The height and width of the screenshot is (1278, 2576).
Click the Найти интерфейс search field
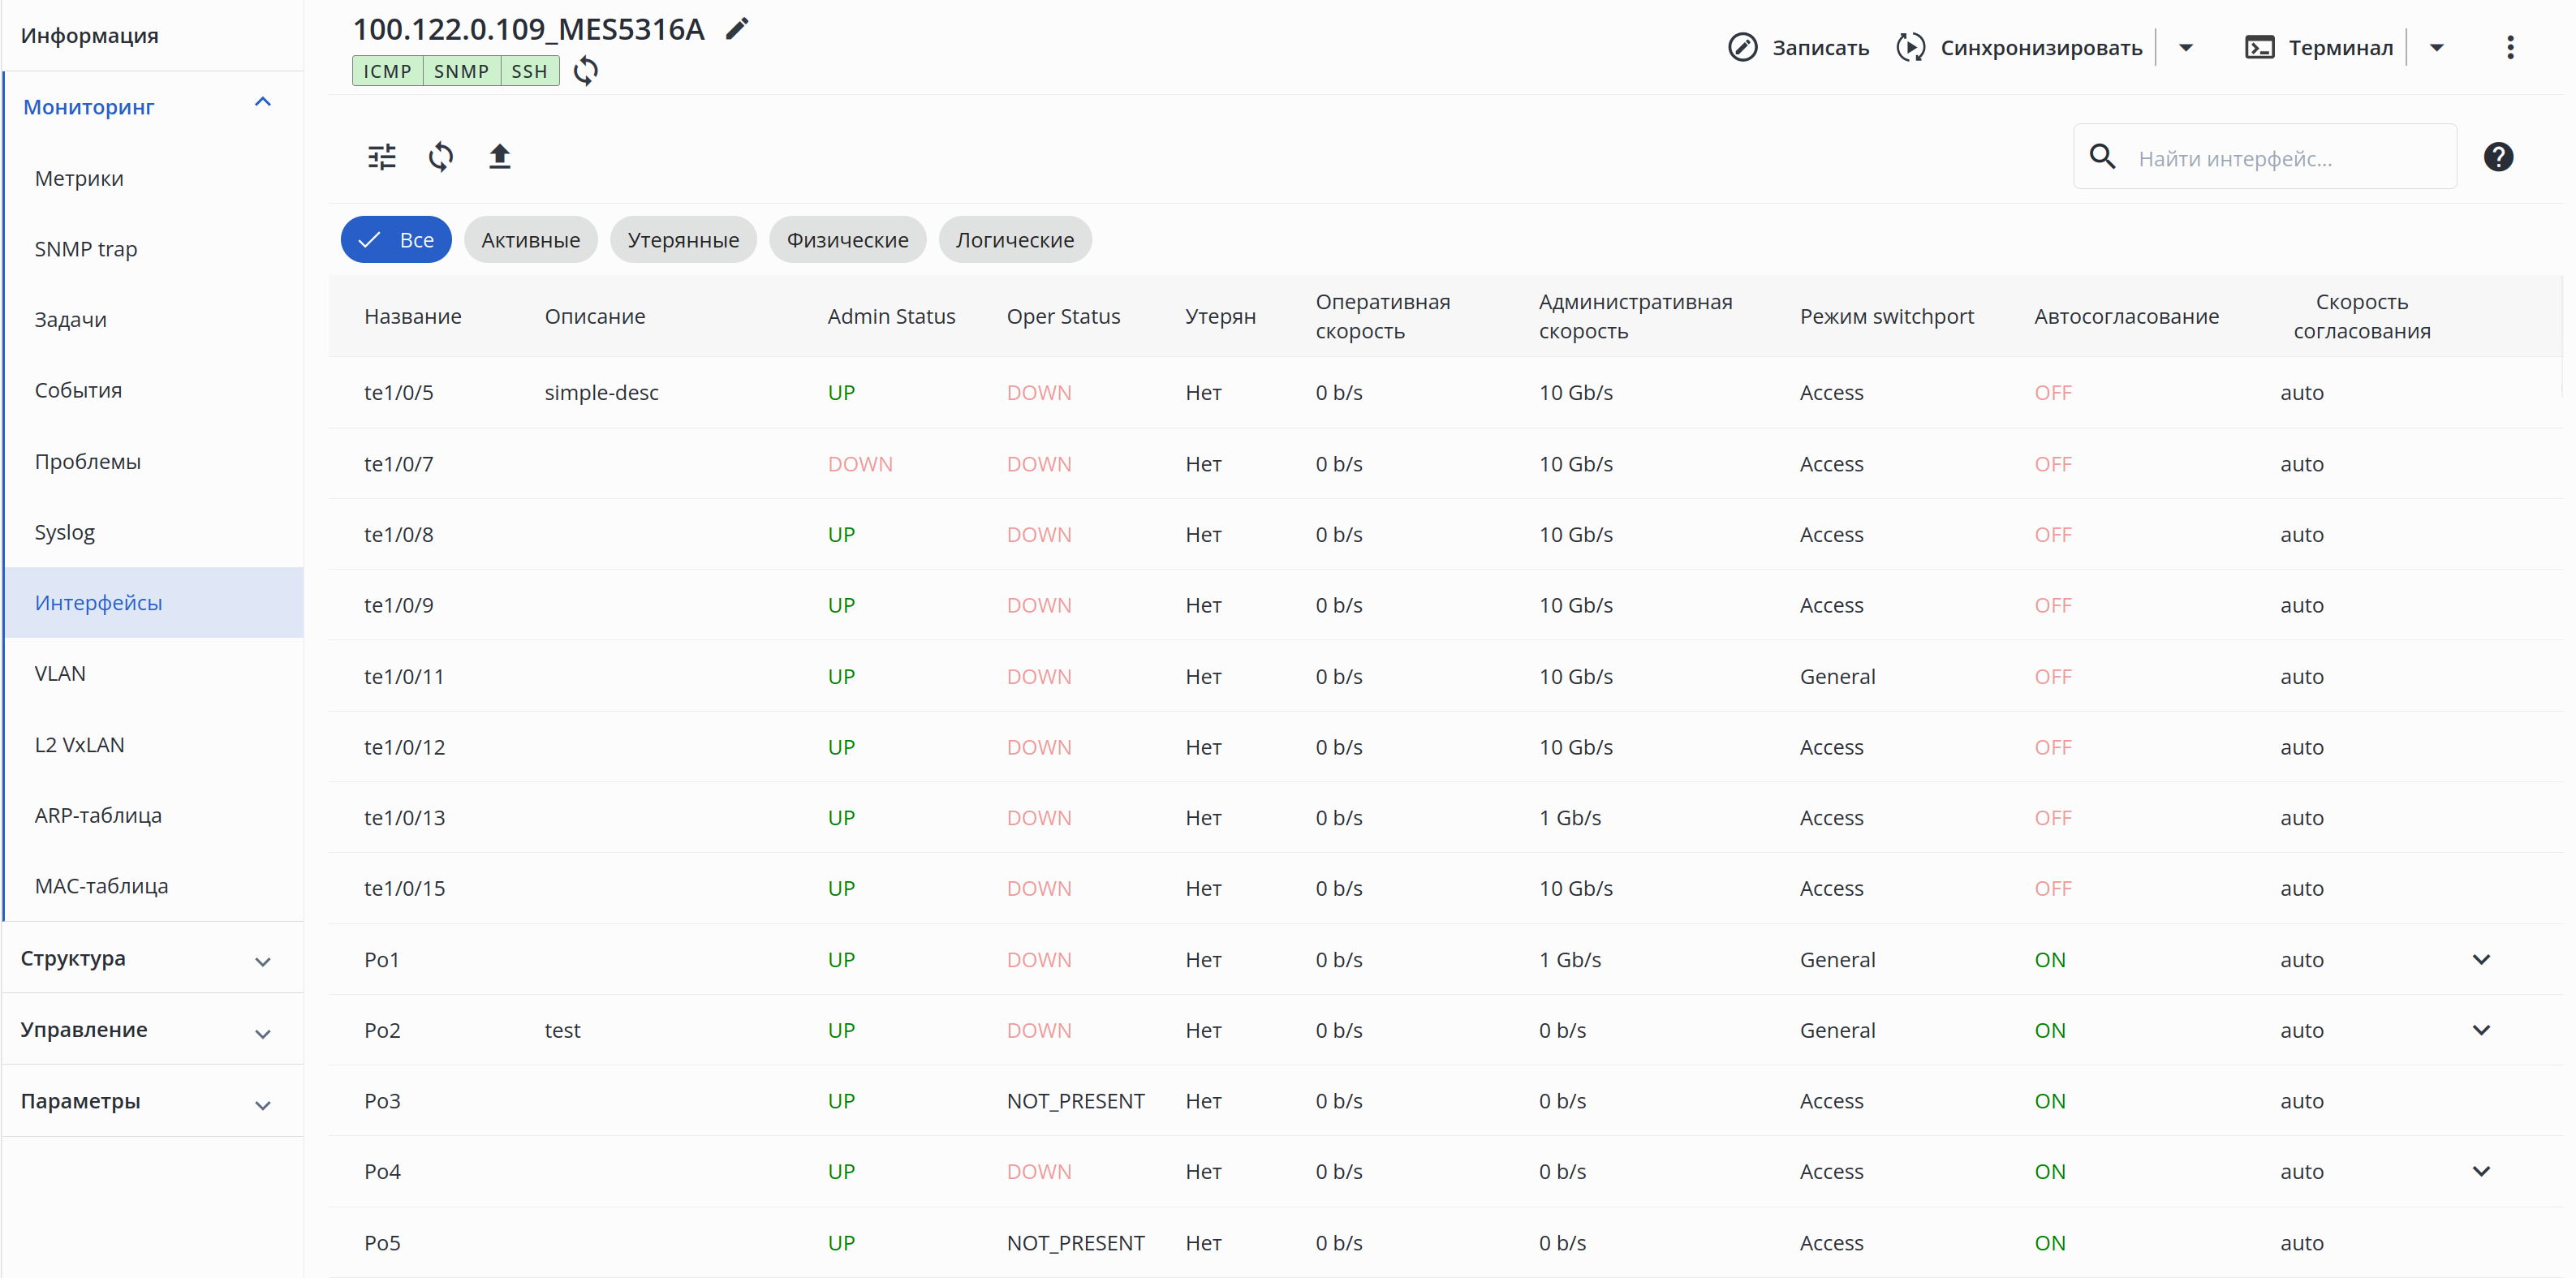2285,158
